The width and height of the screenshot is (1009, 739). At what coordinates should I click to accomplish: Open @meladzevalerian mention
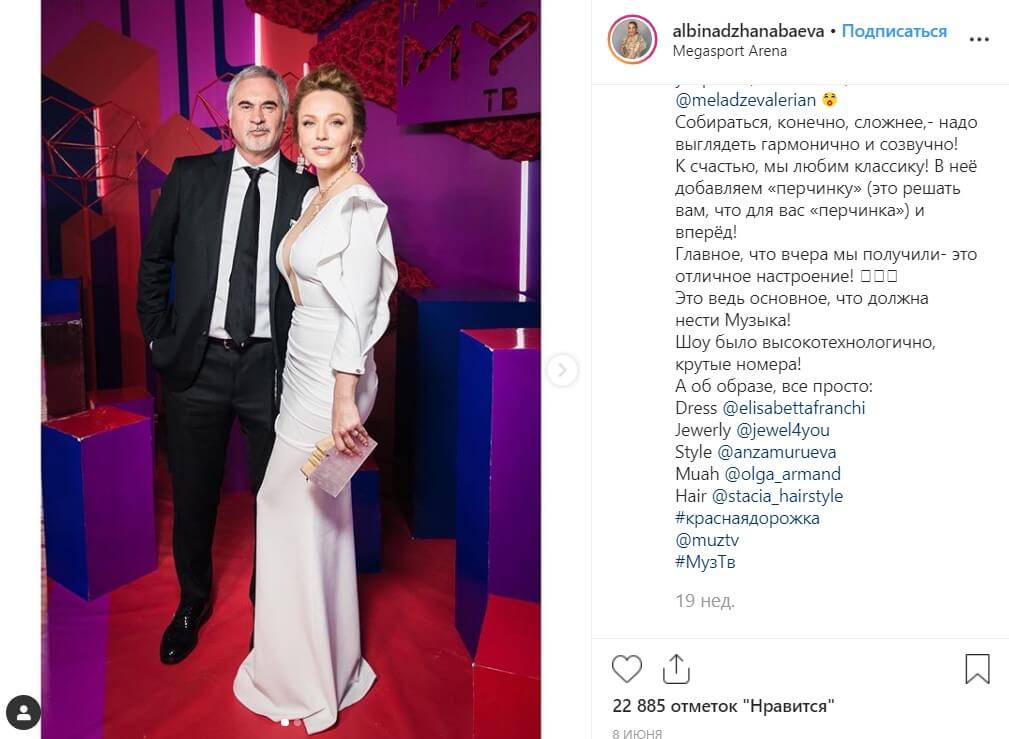pyautogui.click(x=745, y=100)
